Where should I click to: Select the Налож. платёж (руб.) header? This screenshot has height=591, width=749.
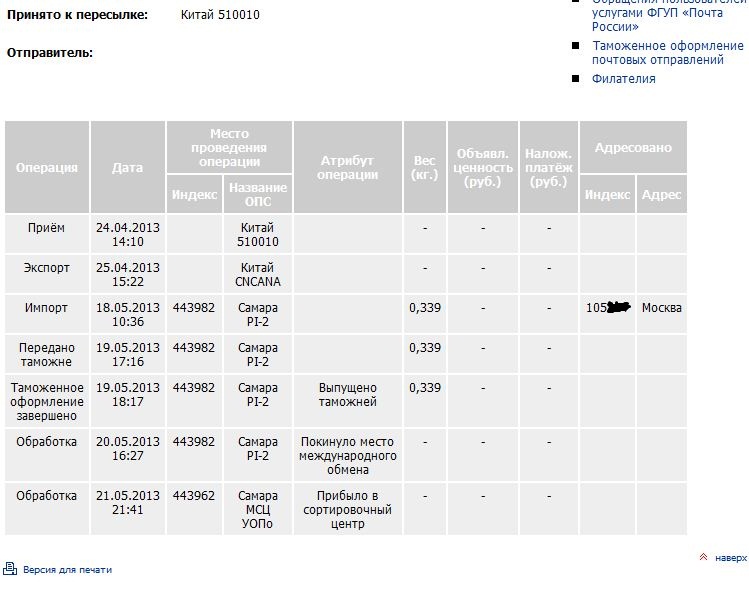click(548, 167)
